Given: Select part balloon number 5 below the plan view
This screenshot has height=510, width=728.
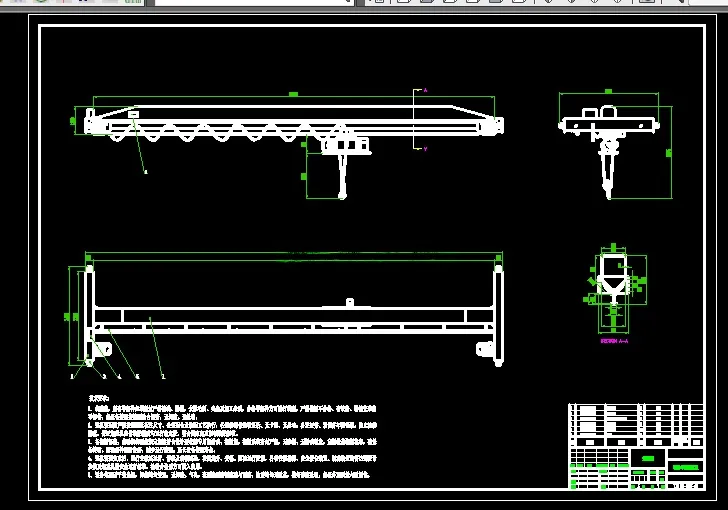Looking at the screenshot, I should tap(137, 377).
